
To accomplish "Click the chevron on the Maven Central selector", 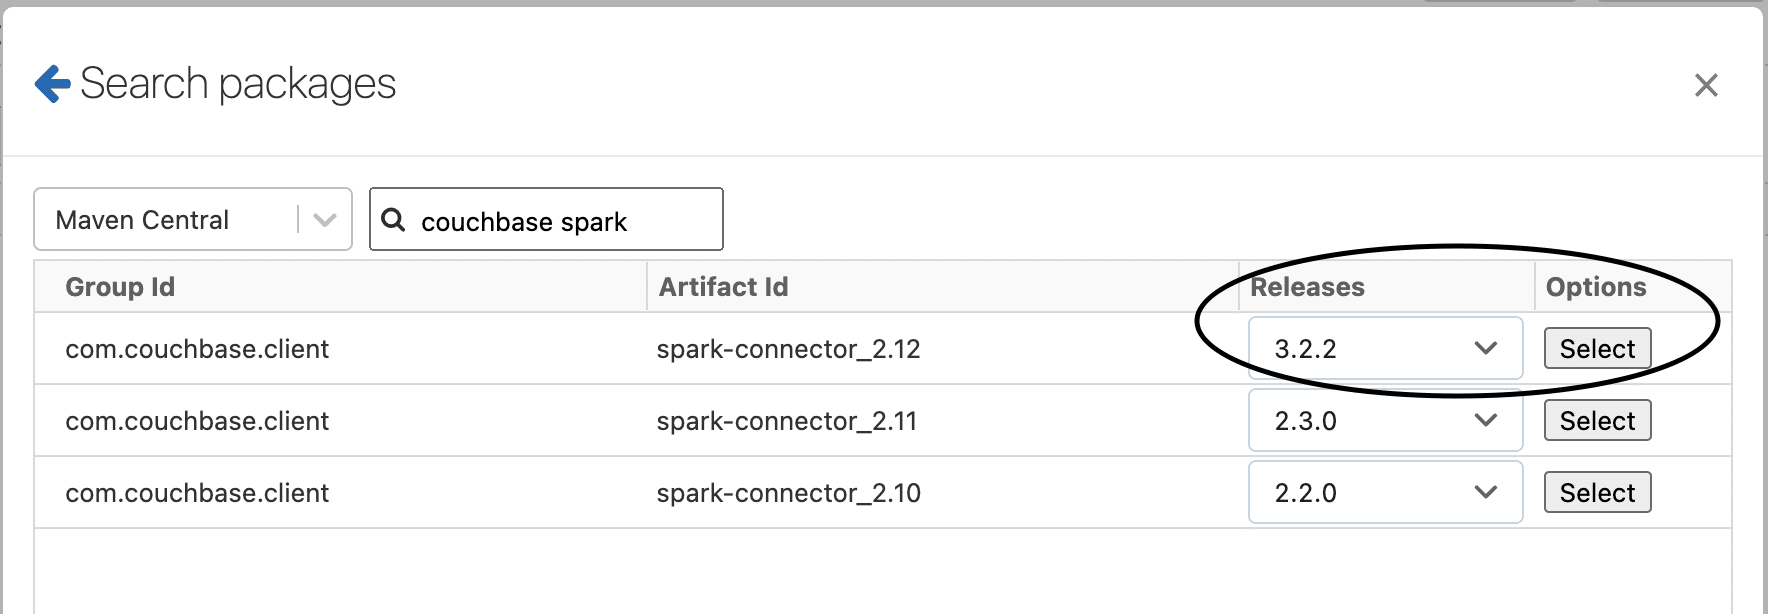I will pyautogui.click(x=325, y=219).
